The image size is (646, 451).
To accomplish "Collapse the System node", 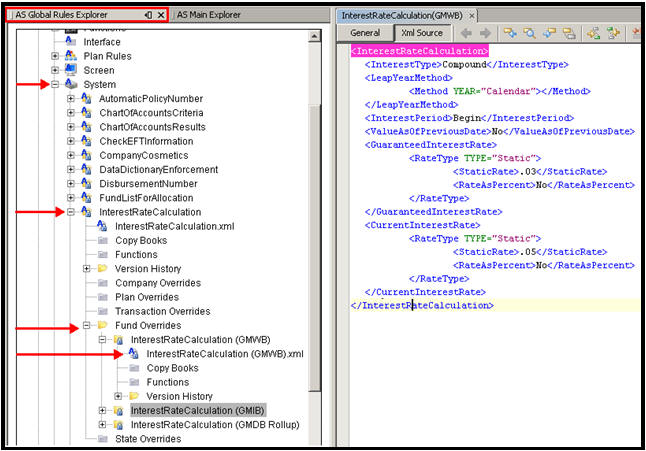I will pos(55,84).
